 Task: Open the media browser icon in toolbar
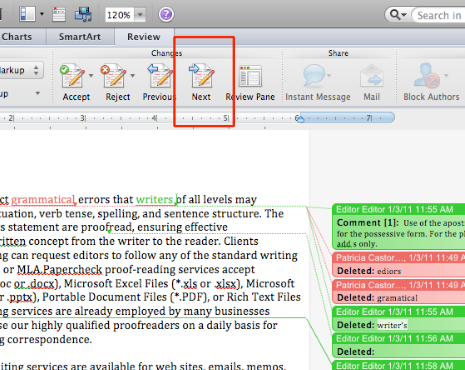point(83,15)
